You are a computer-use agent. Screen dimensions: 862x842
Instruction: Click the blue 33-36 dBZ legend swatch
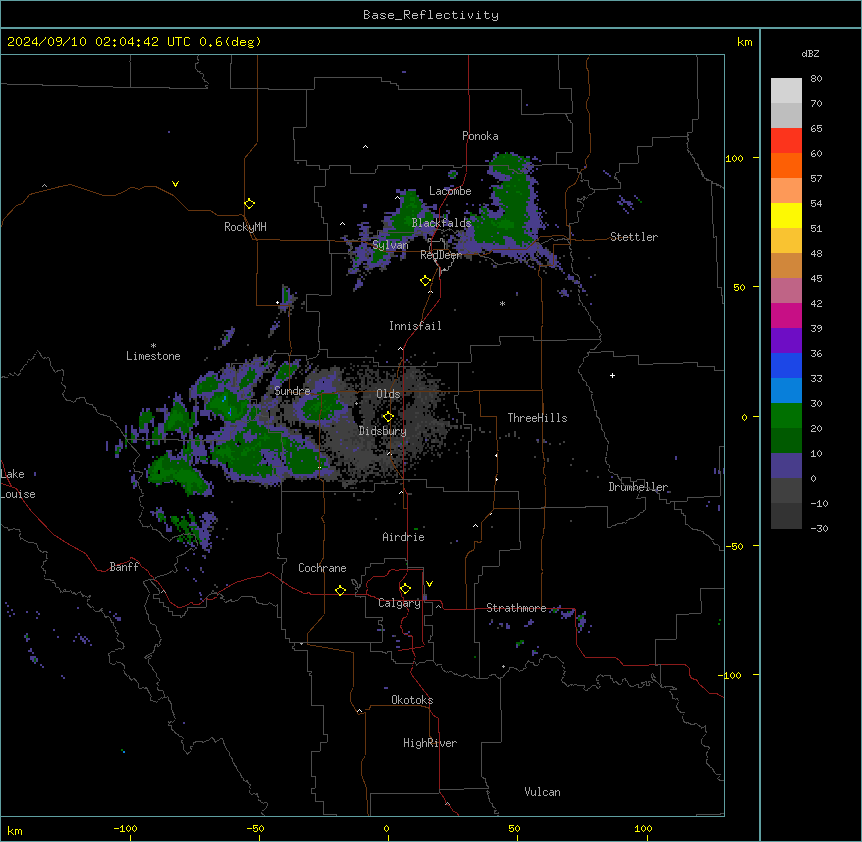click(x=786, y=365)
